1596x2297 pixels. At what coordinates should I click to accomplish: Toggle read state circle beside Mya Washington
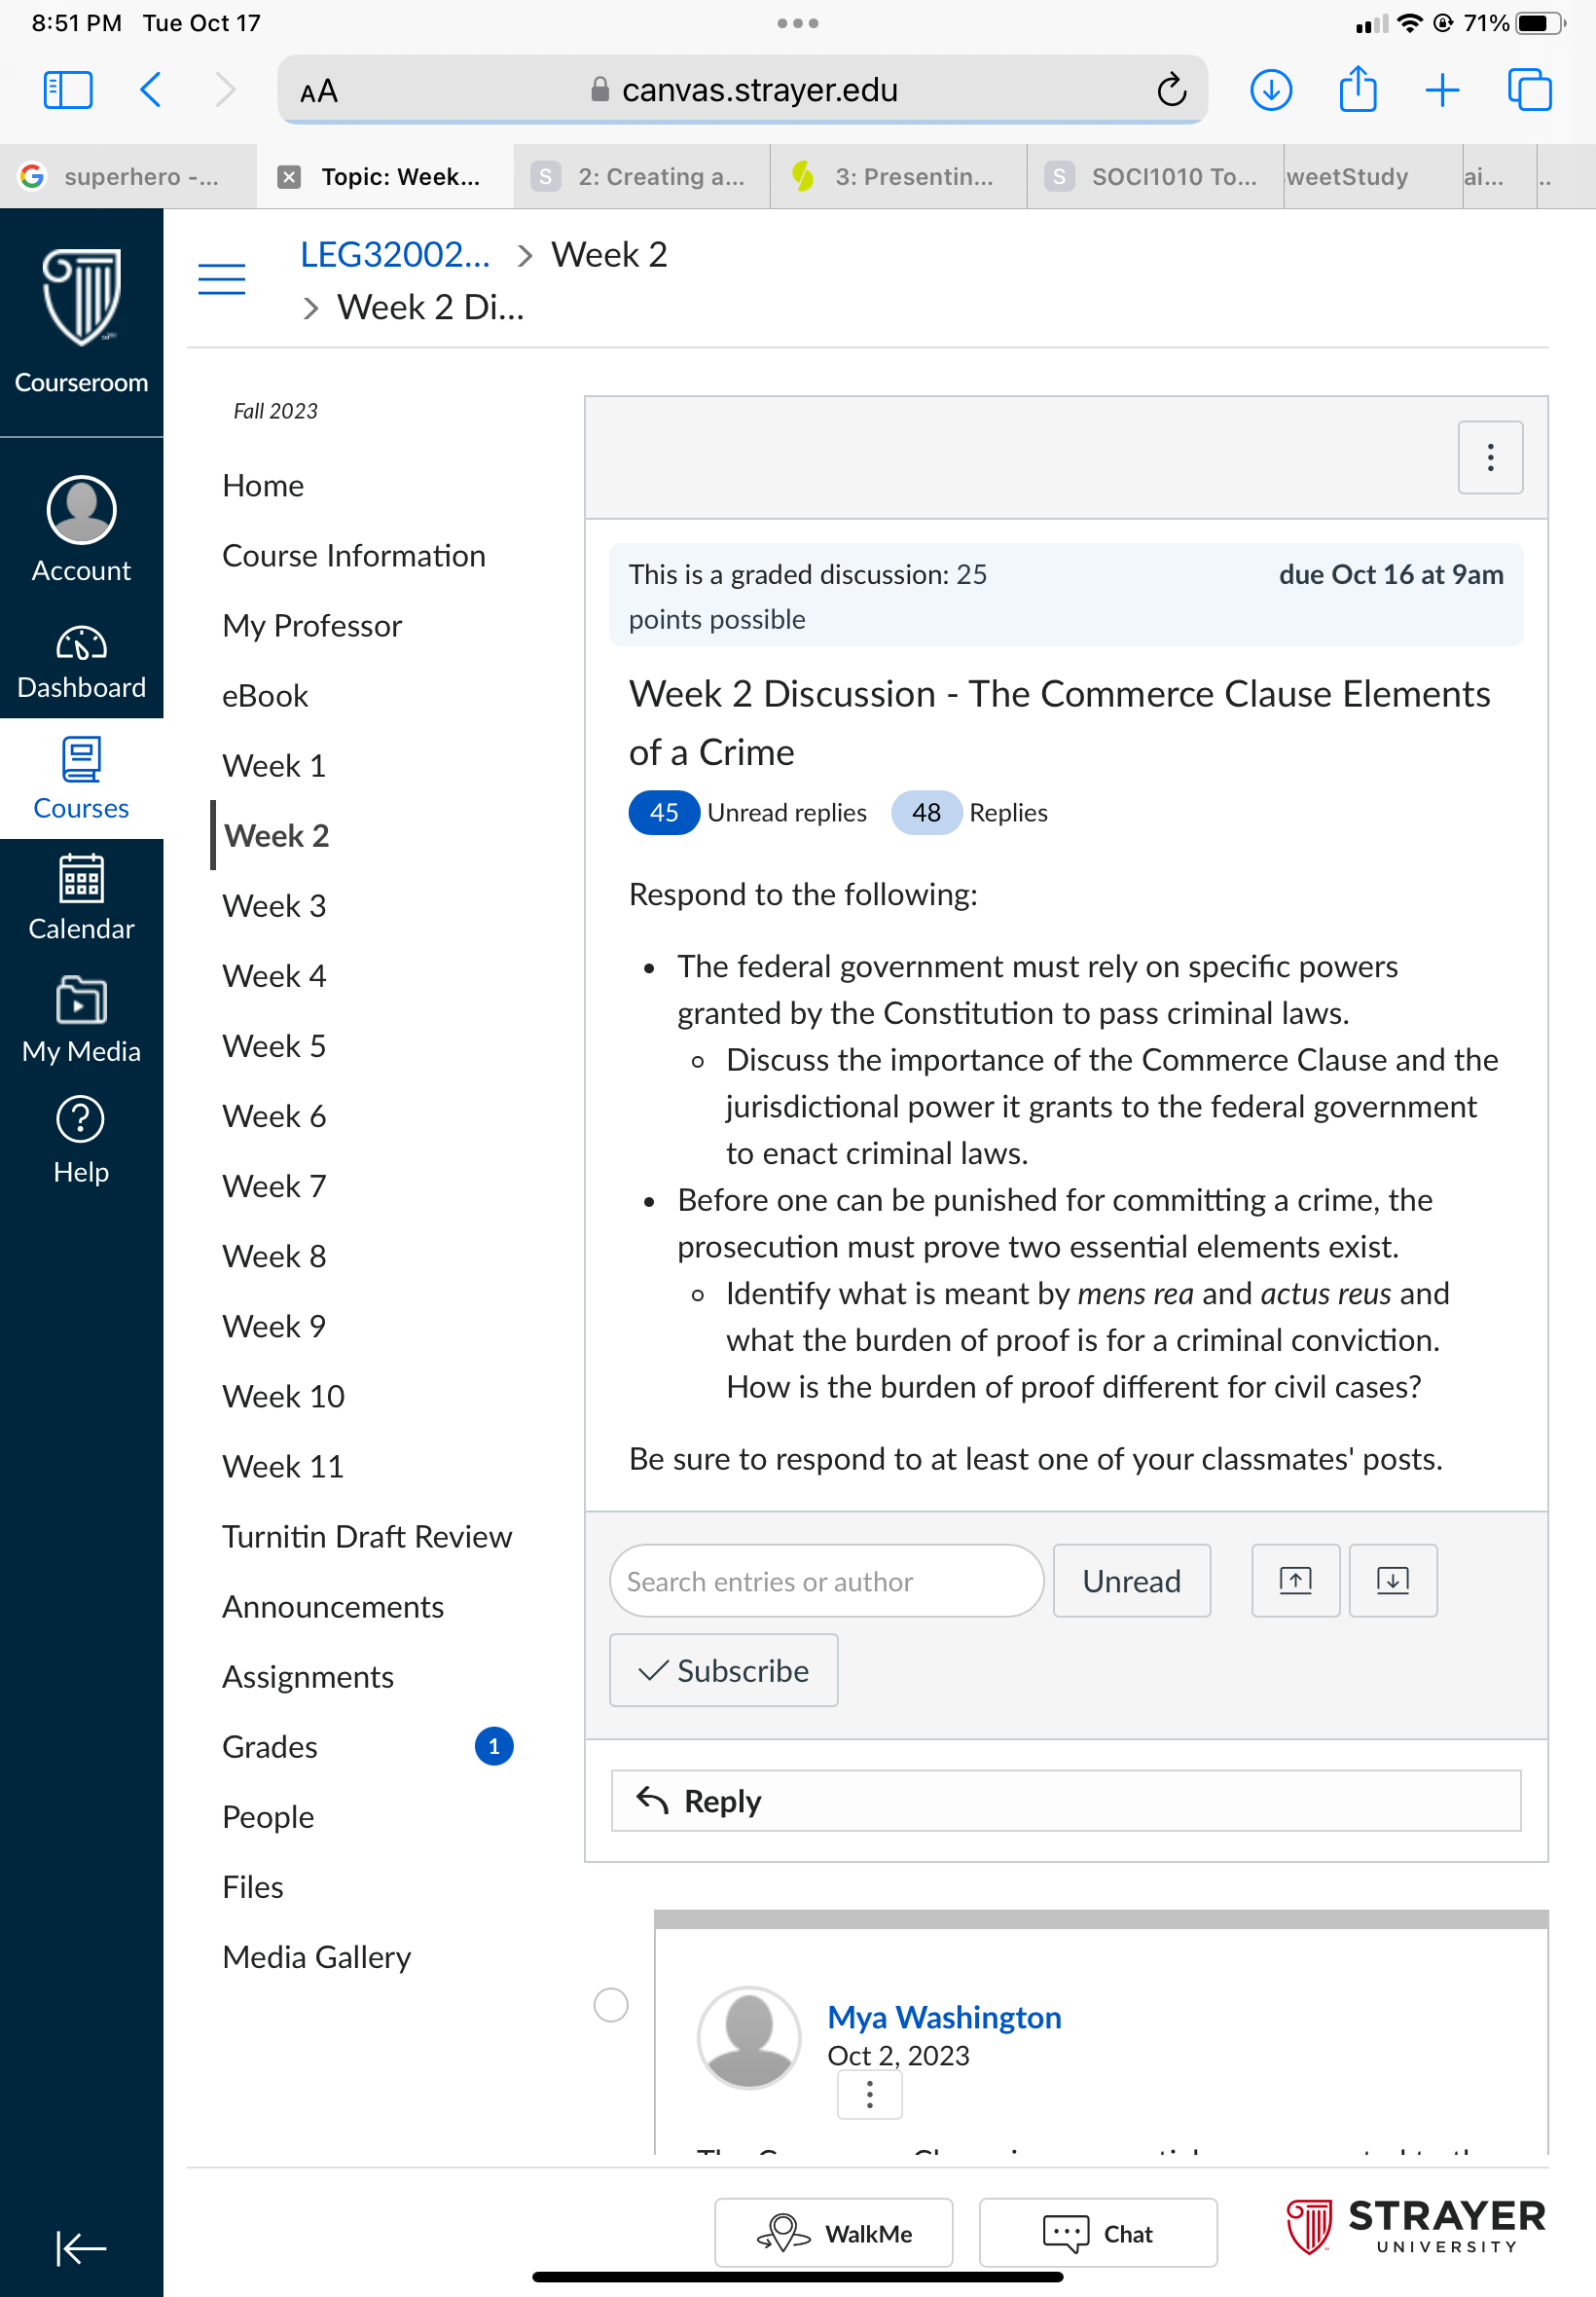coord(611,2004)
